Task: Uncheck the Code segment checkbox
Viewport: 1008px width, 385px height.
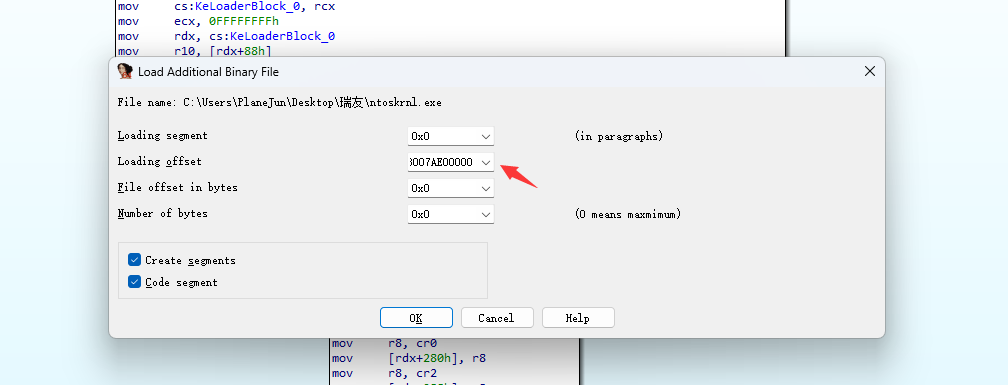Action: pos(134,282)
